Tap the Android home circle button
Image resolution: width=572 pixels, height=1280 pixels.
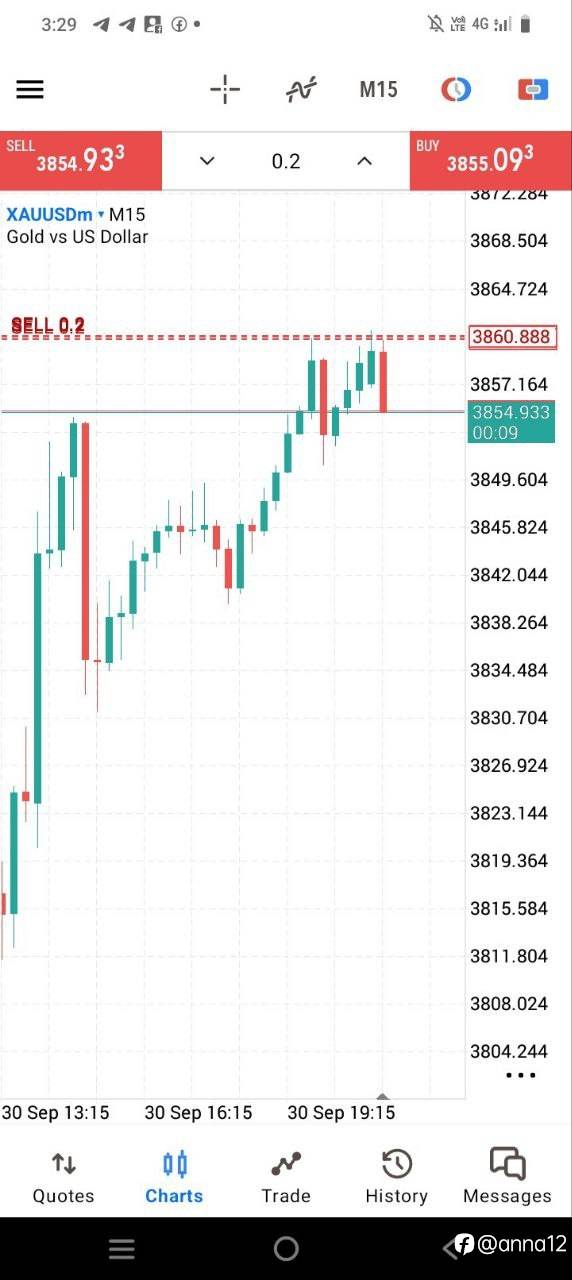pos(286,1248)
